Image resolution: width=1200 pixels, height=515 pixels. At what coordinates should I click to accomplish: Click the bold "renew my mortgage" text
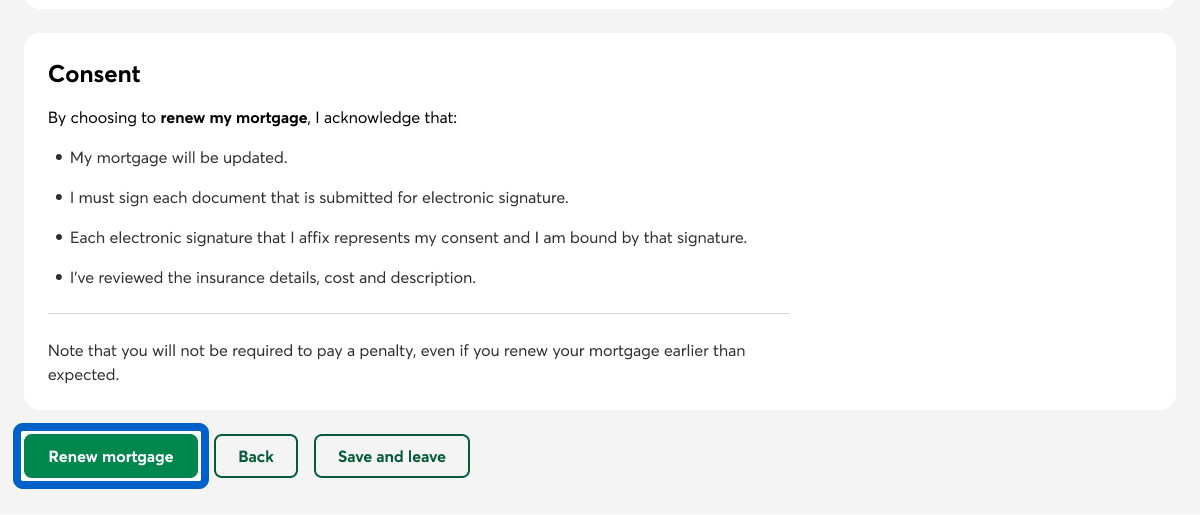[x=233, y=118]
